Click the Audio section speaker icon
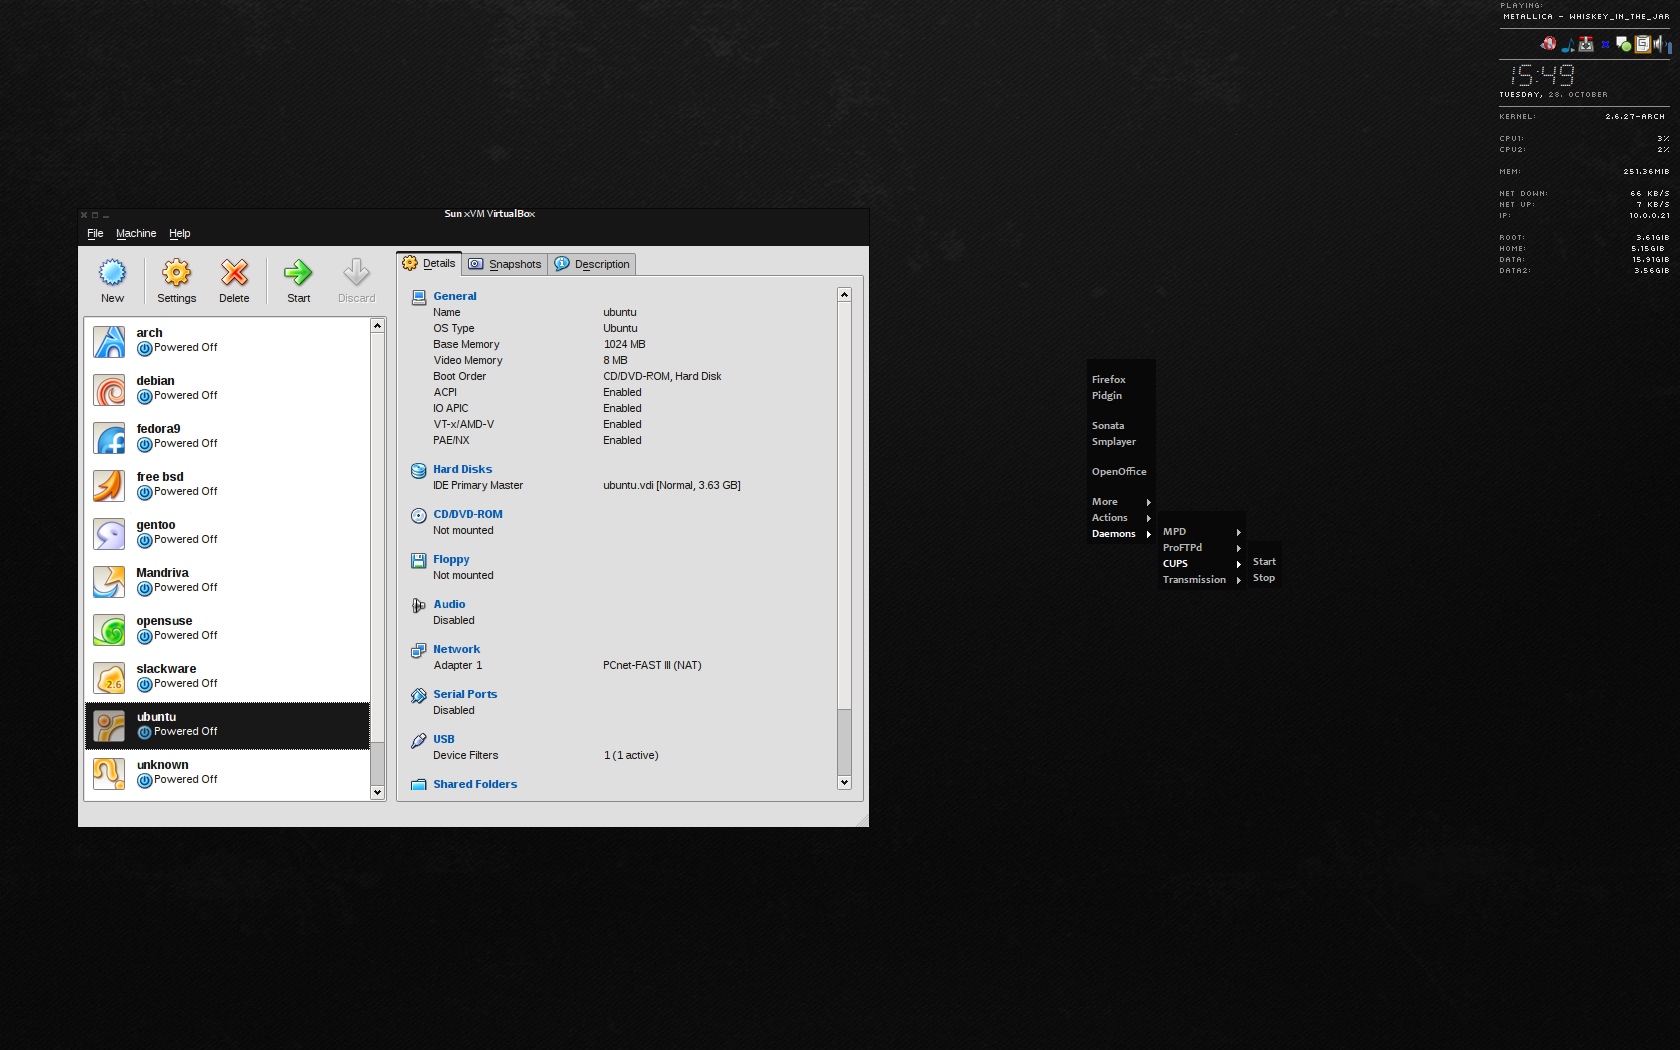The height and width of the screenshot is (1050, 1680). [419, 605]
